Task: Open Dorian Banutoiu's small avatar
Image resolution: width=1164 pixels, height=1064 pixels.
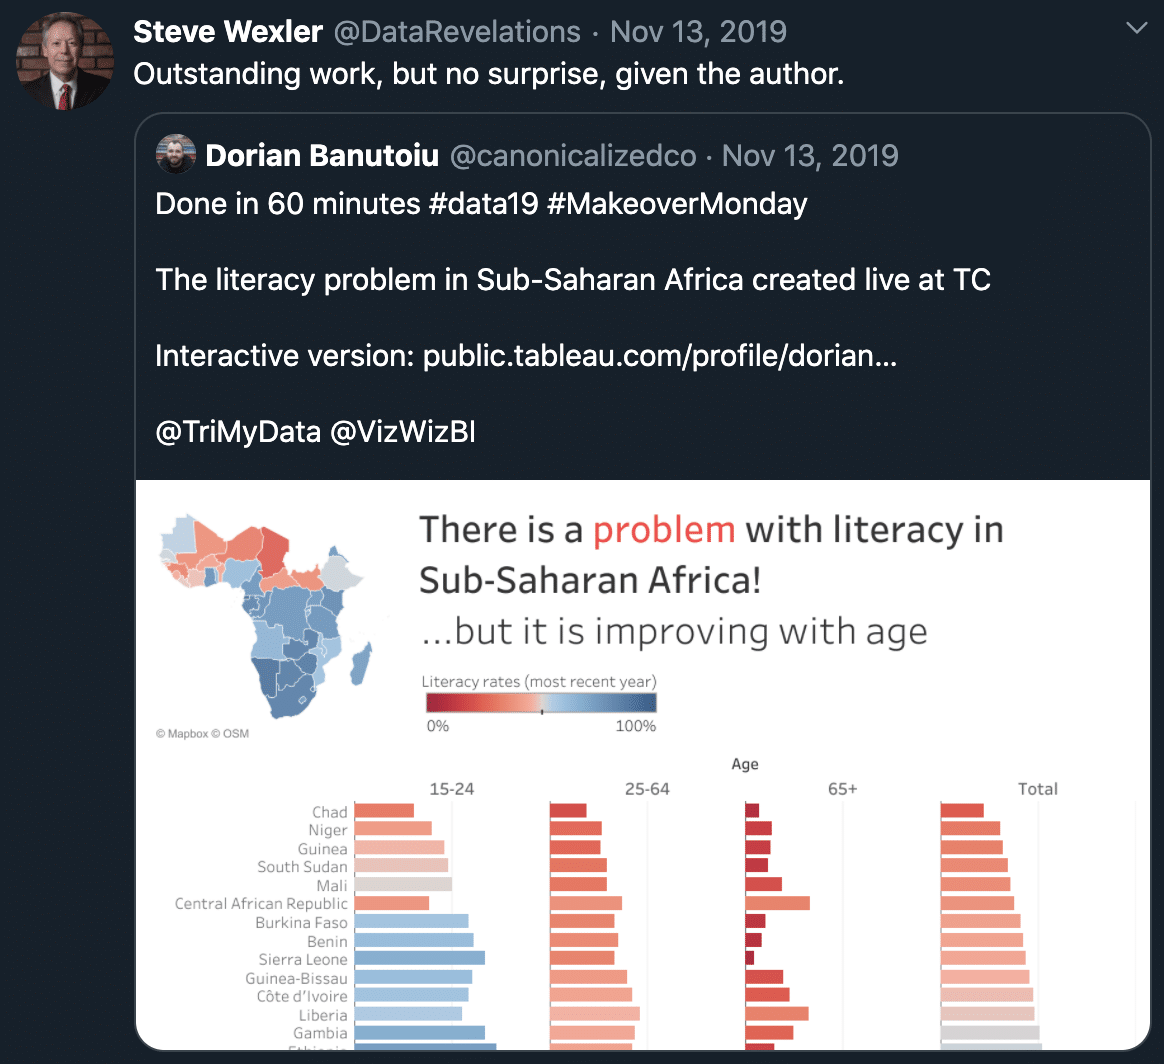Action: point(176,154)
